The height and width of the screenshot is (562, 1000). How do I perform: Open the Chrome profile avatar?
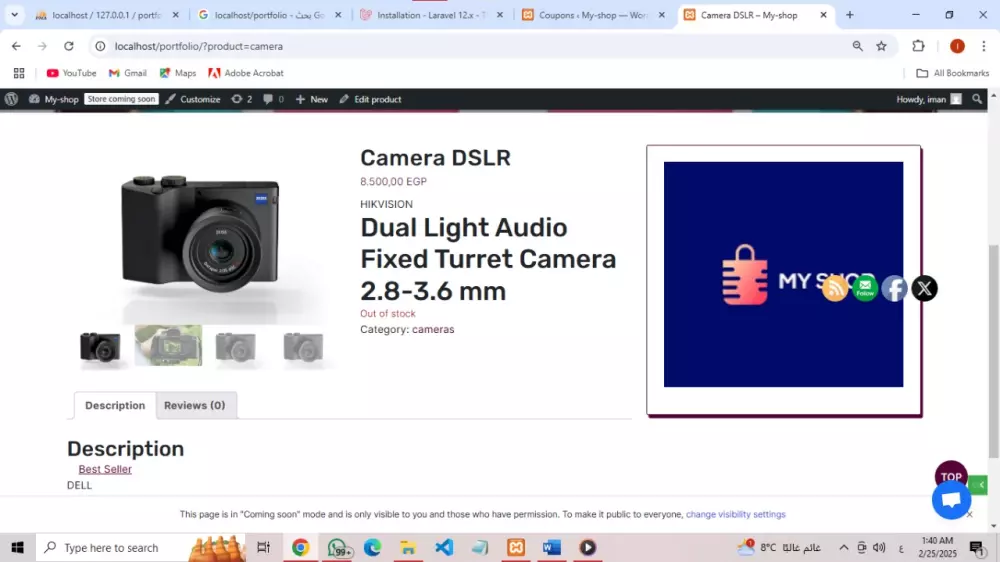pos(957,46)
